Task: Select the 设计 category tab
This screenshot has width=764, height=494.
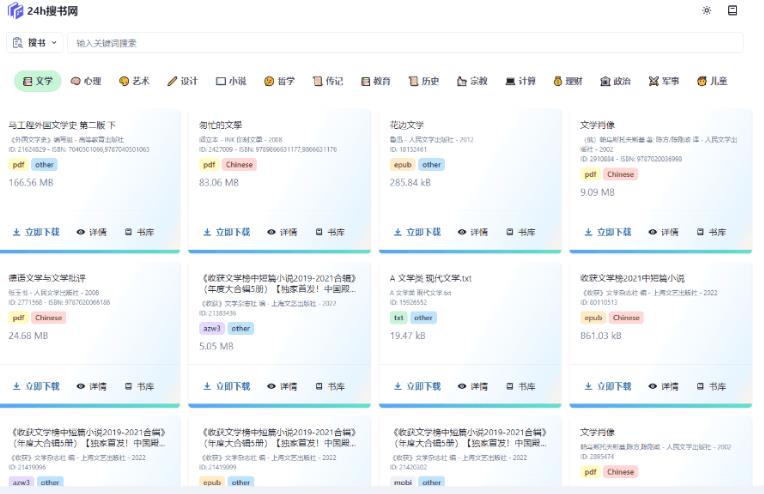Action: tap(183, 81)
